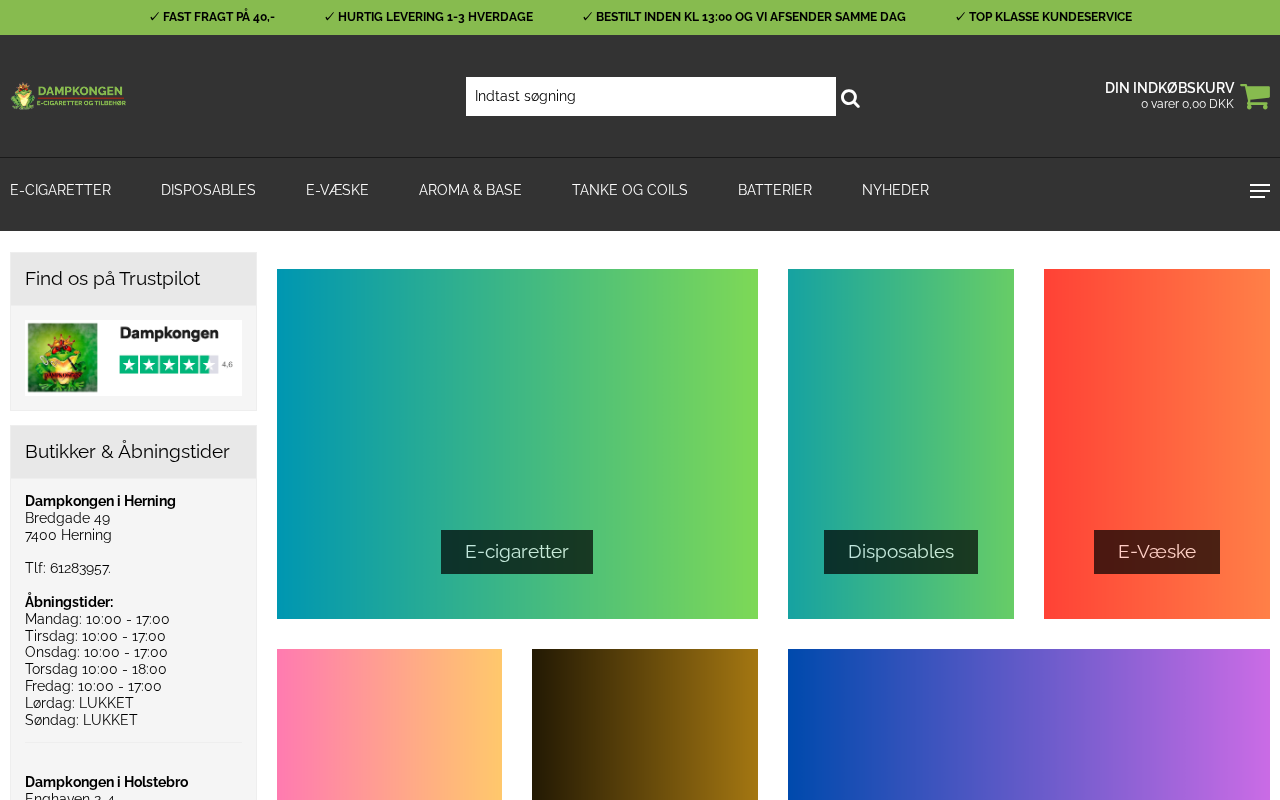Click the dark brown gradient category tile
This screenshot has height=800, width=1280.
click(x=644, y=724)
